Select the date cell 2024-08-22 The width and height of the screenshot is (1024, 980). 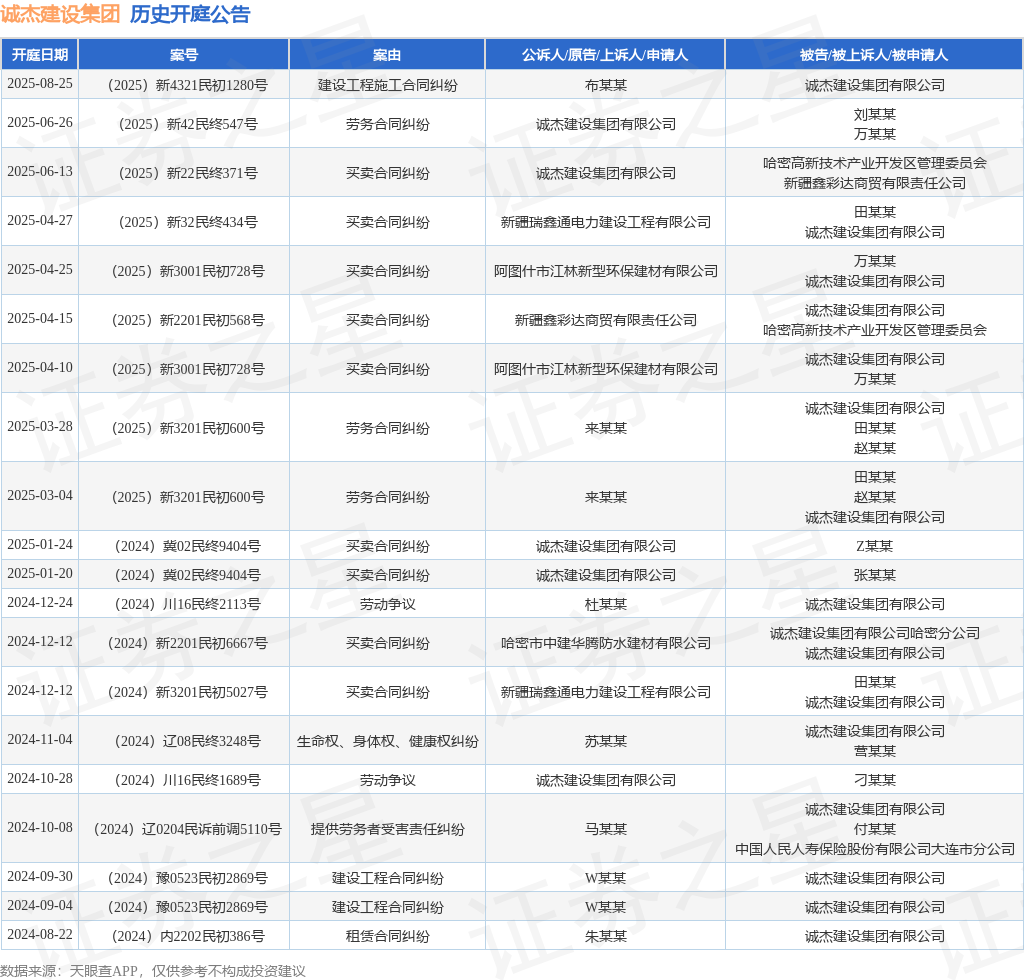point(40,935)
